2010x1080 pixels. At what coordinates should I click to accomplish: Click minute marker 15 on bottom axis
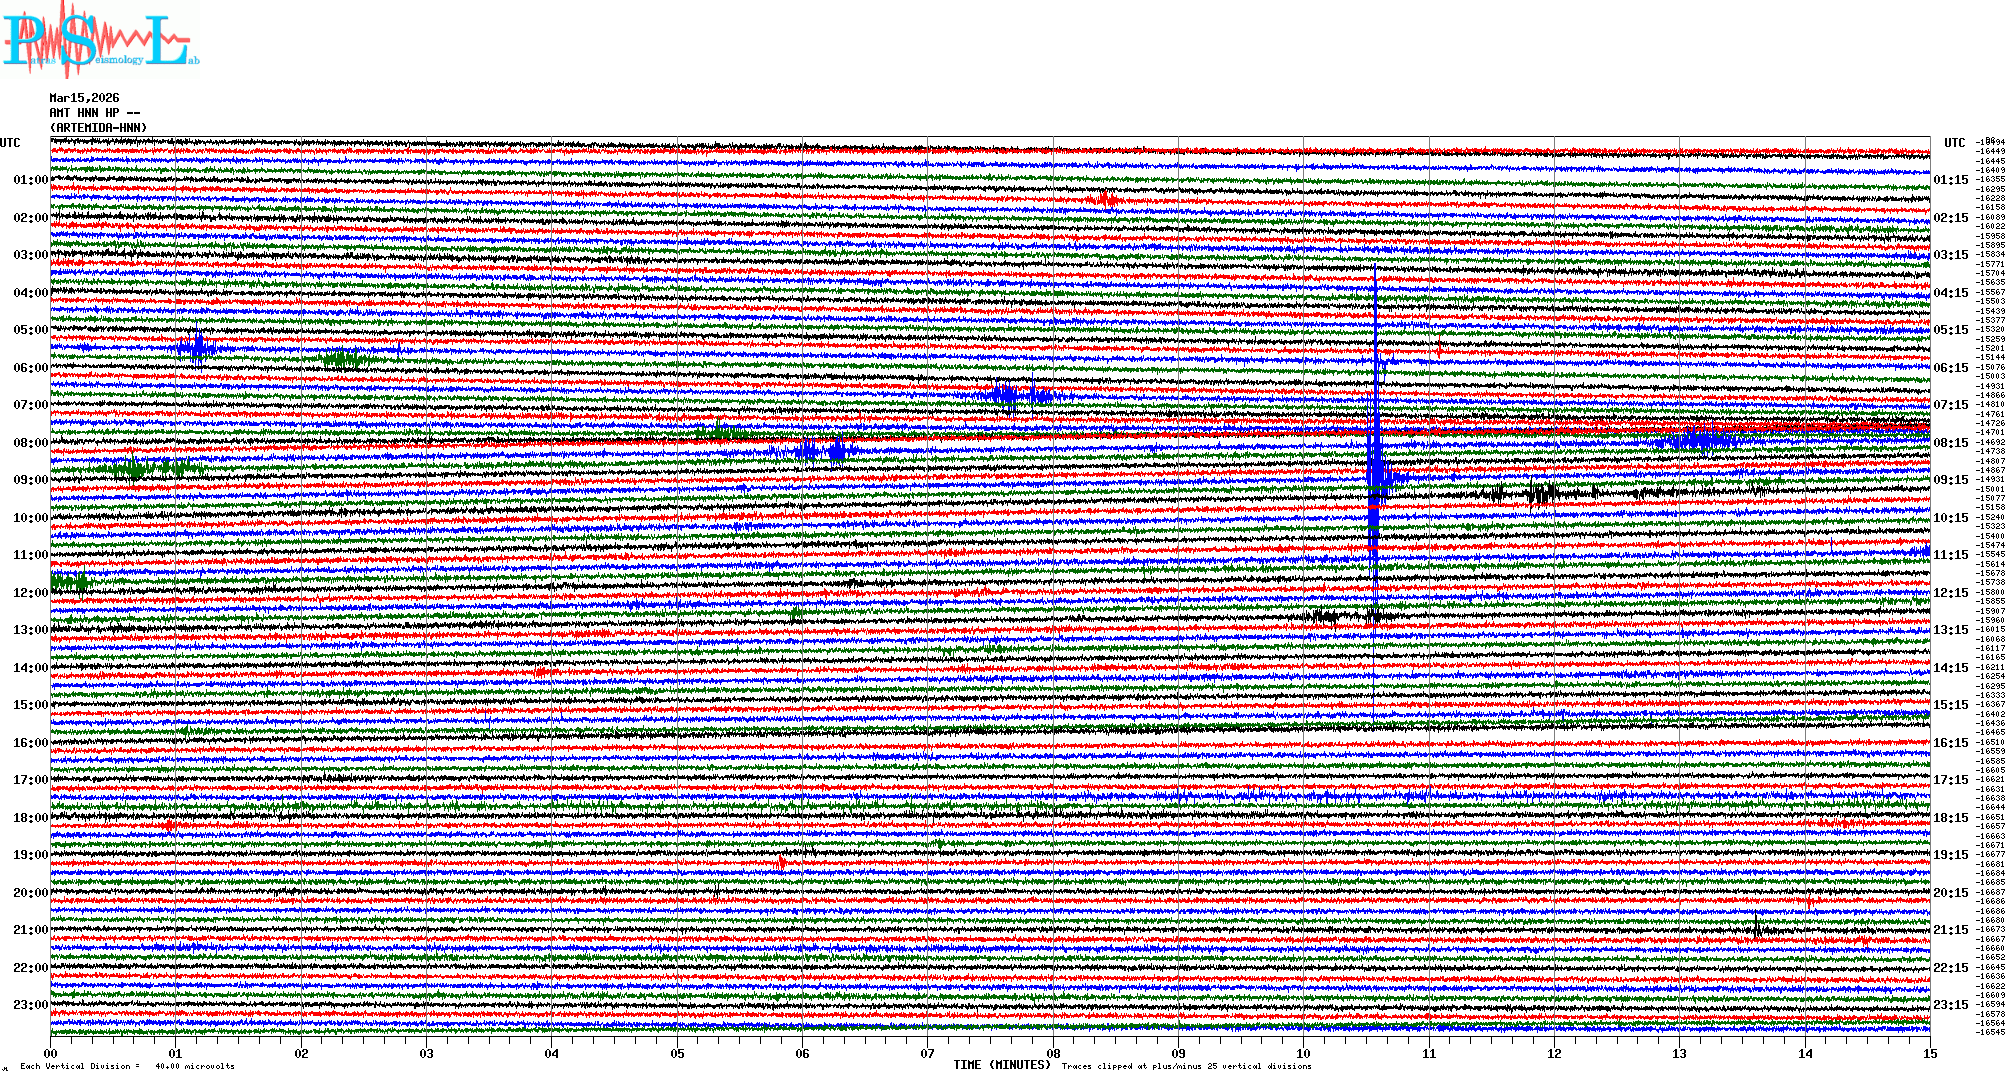point(1929,1053)
